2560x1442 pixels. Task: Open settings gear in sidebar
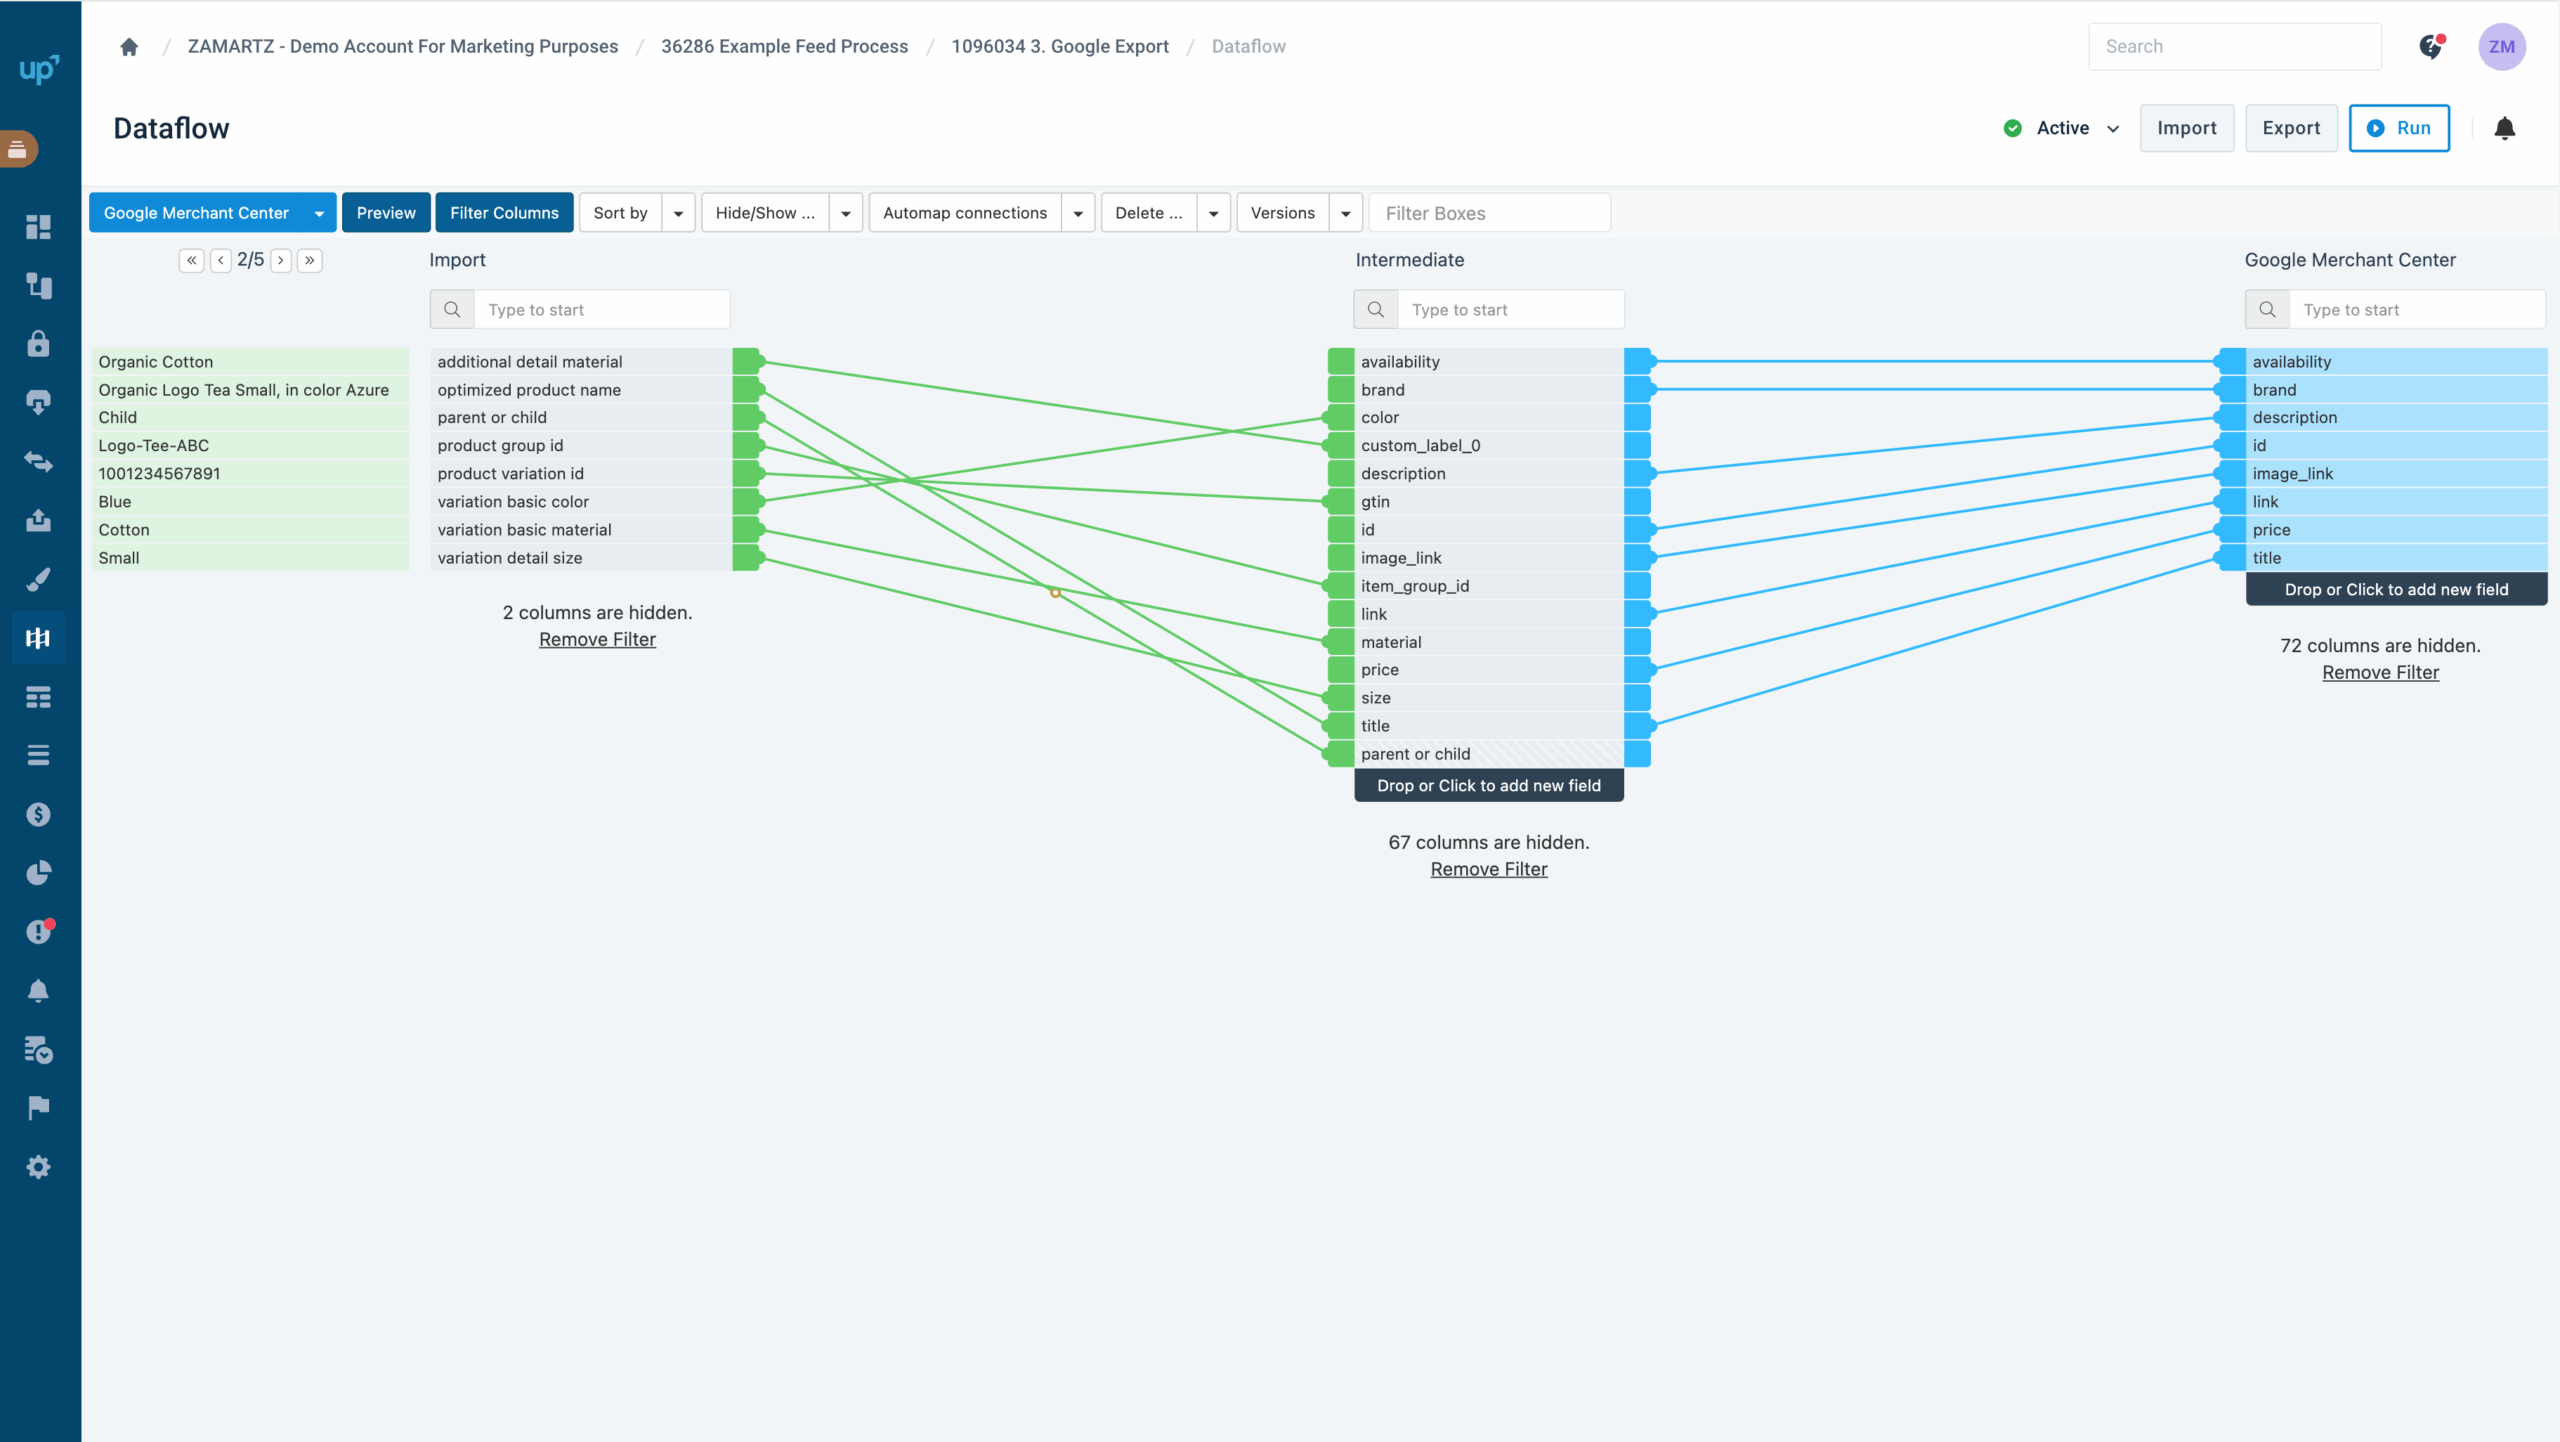(38, 1167)
